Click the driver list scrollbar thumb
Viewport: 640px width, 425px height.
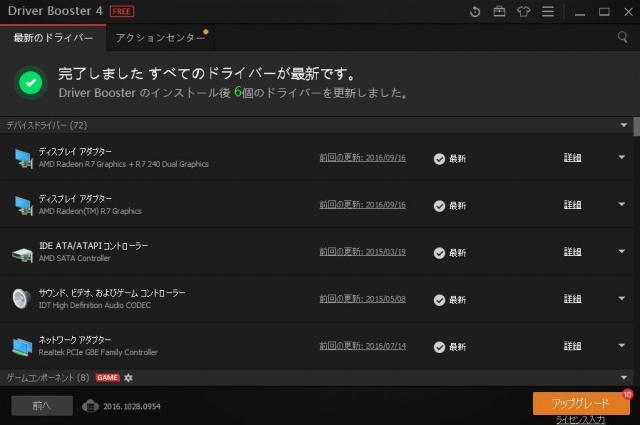tap(636, 127)
